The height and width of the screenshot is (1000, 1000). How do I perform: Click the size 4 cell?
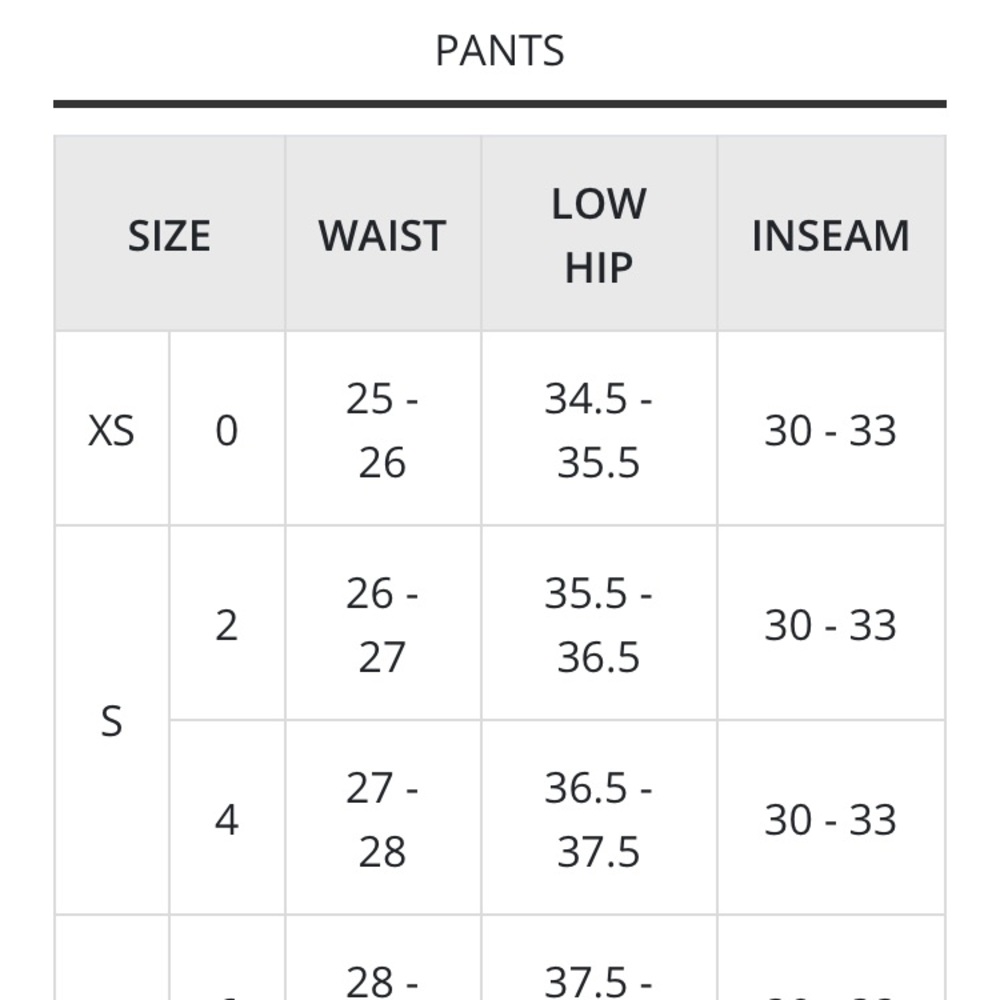tap(227, 818)
